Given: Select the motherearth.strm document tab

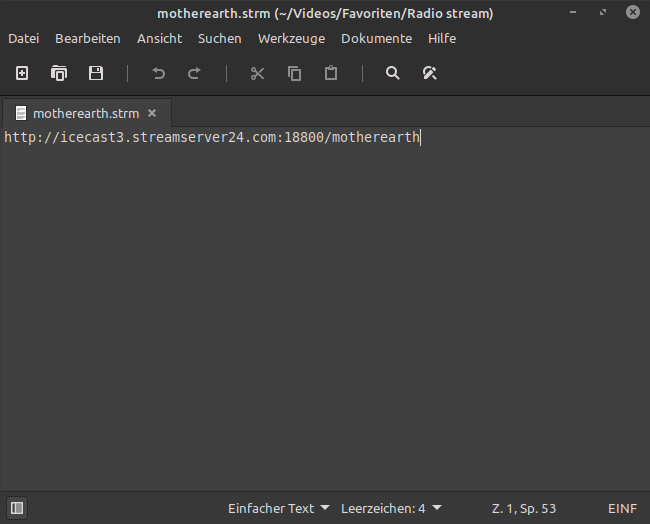Looking at the screenshot, I should click(x=86, y=113).
